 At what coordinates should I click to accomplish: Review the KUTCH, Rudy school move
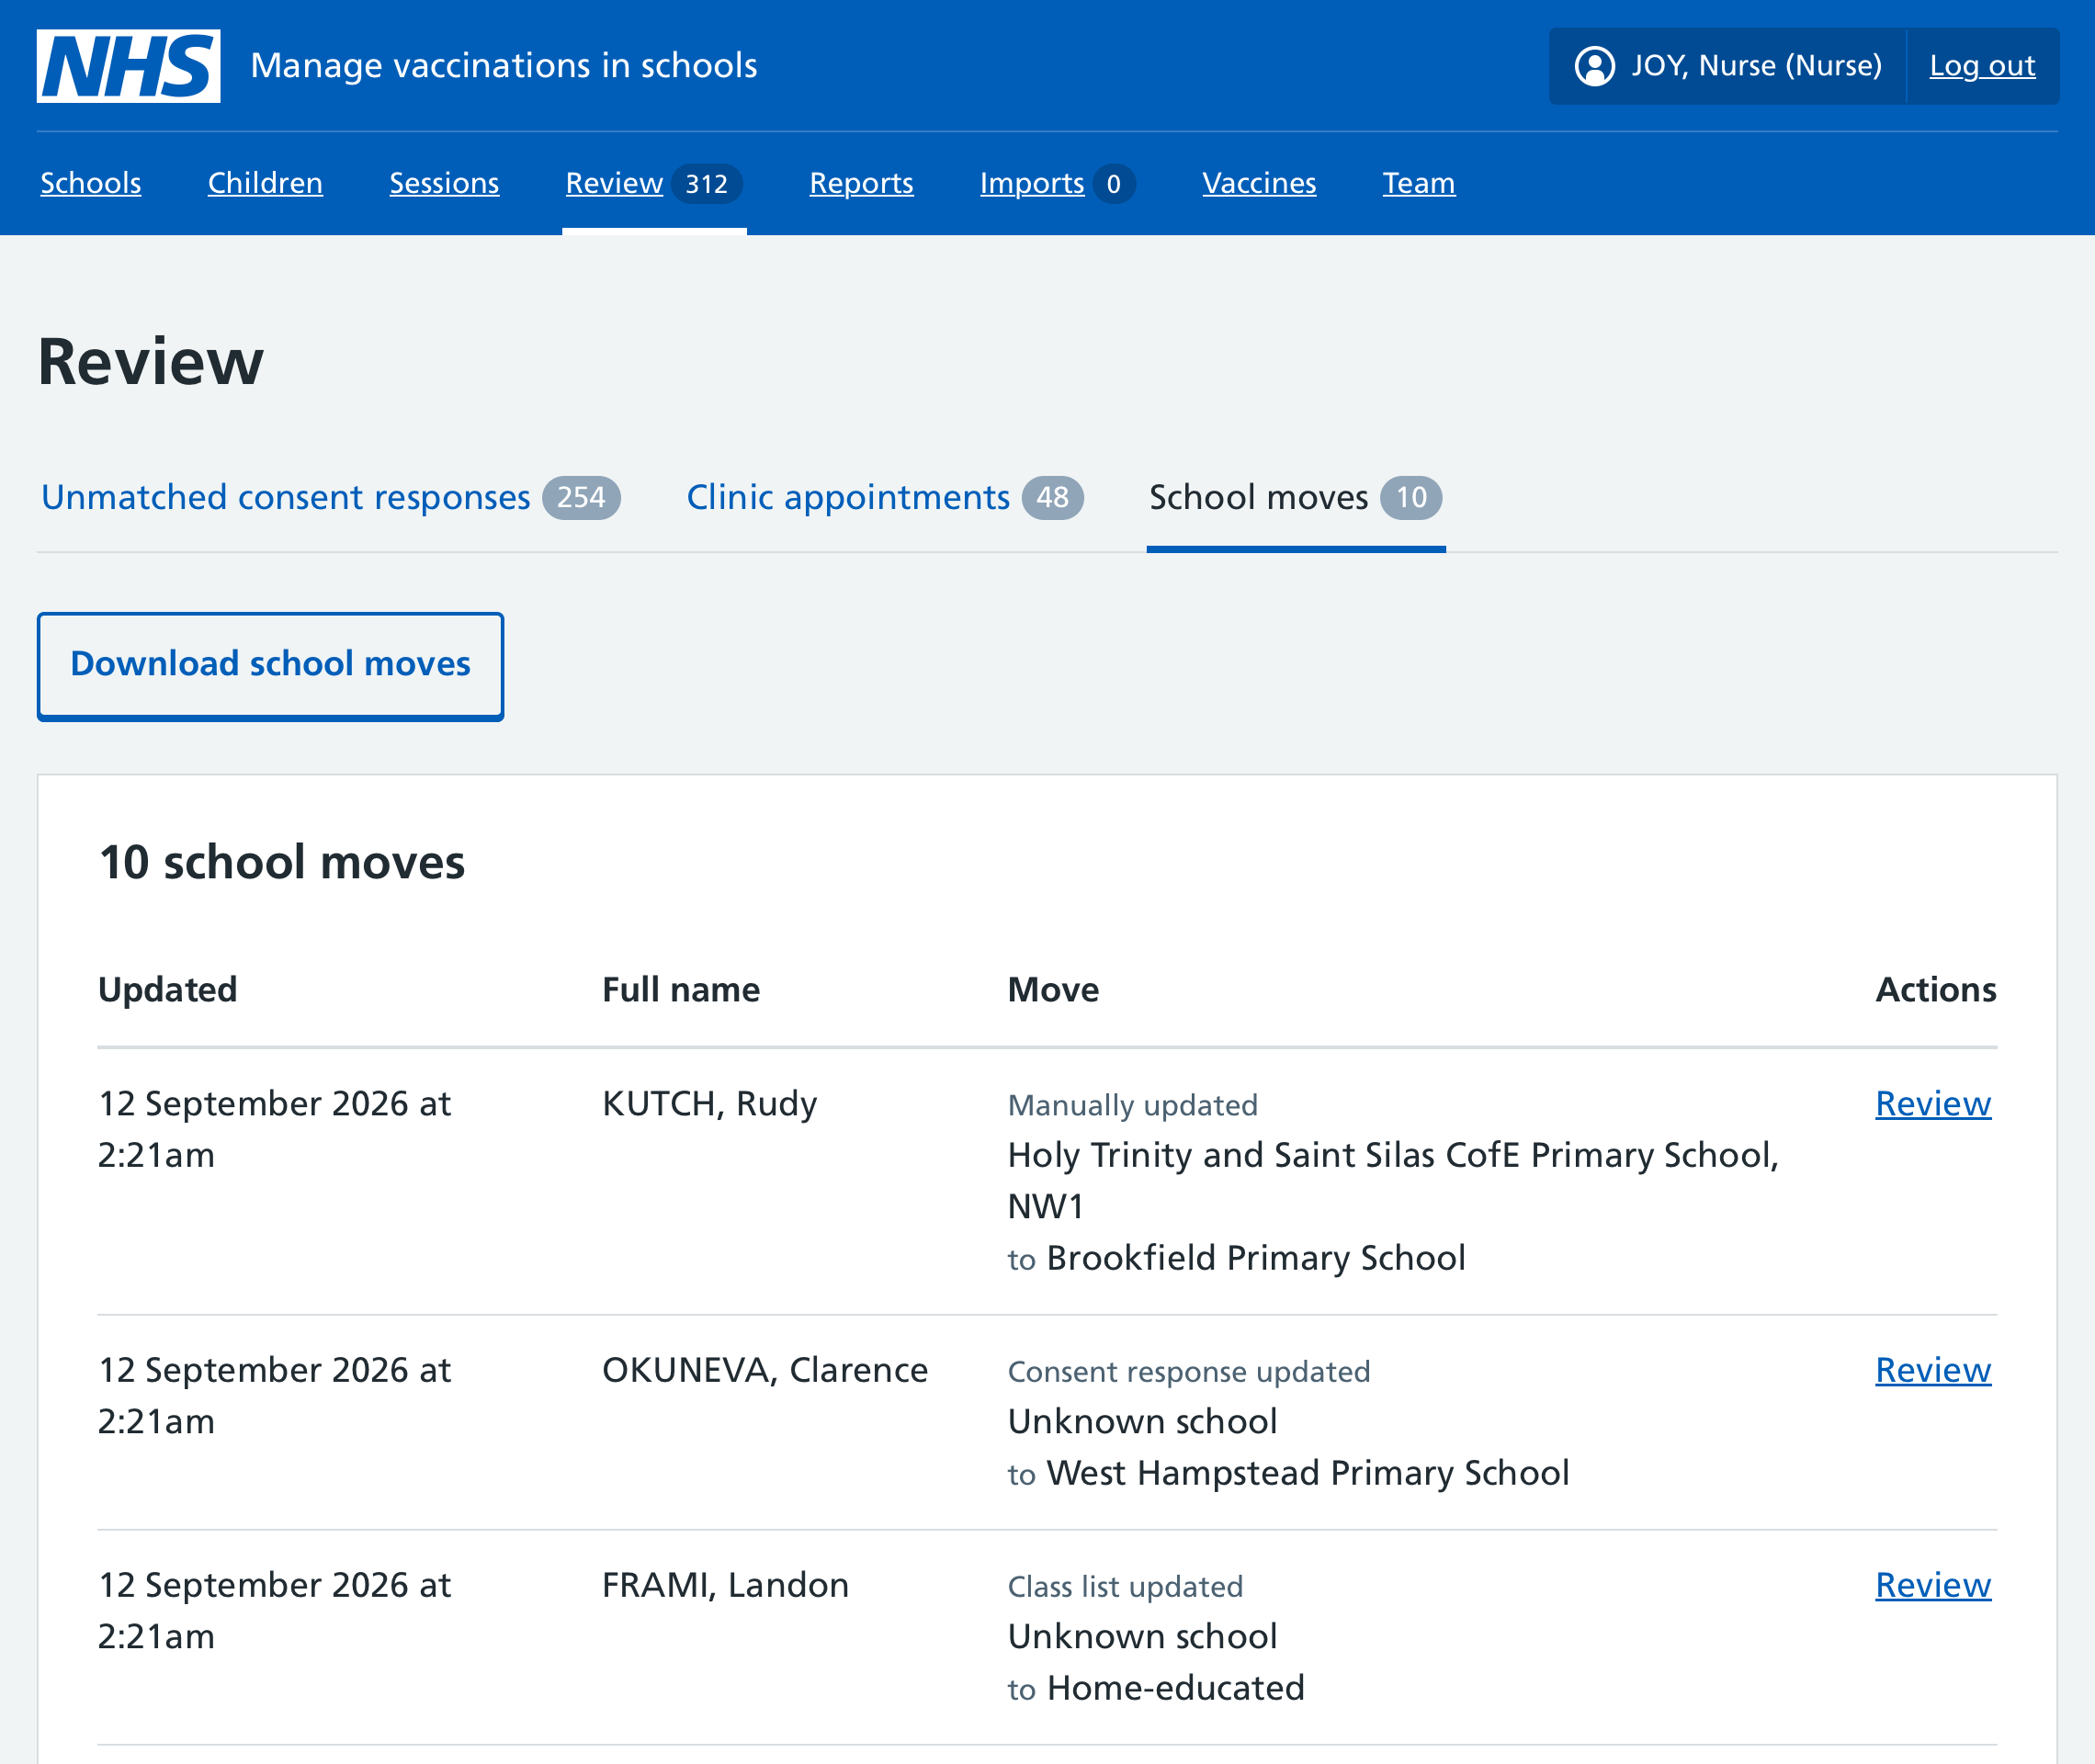(1933, 1103)
